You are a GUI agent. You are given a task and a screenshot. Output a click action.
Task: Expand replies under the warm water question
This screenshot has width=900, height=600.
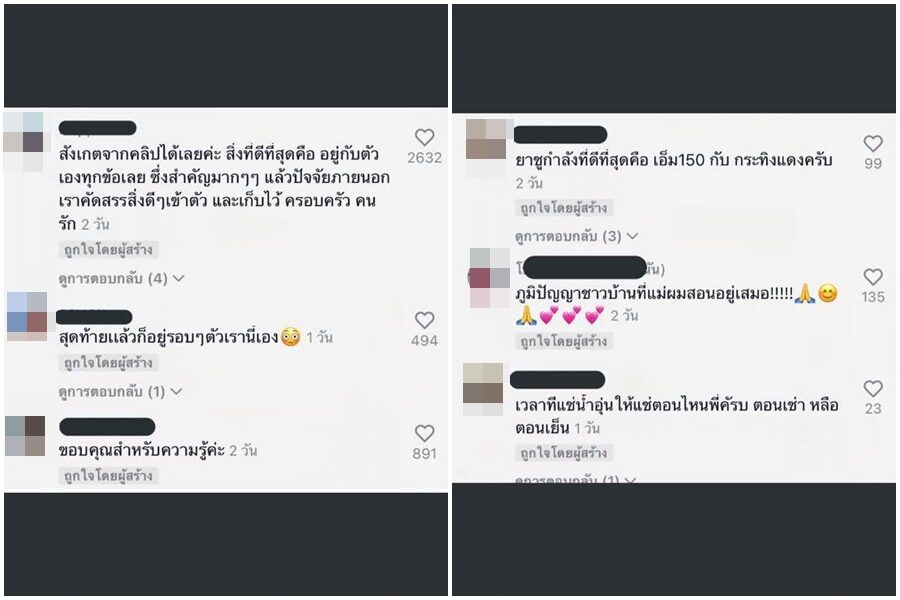[575, 478]
